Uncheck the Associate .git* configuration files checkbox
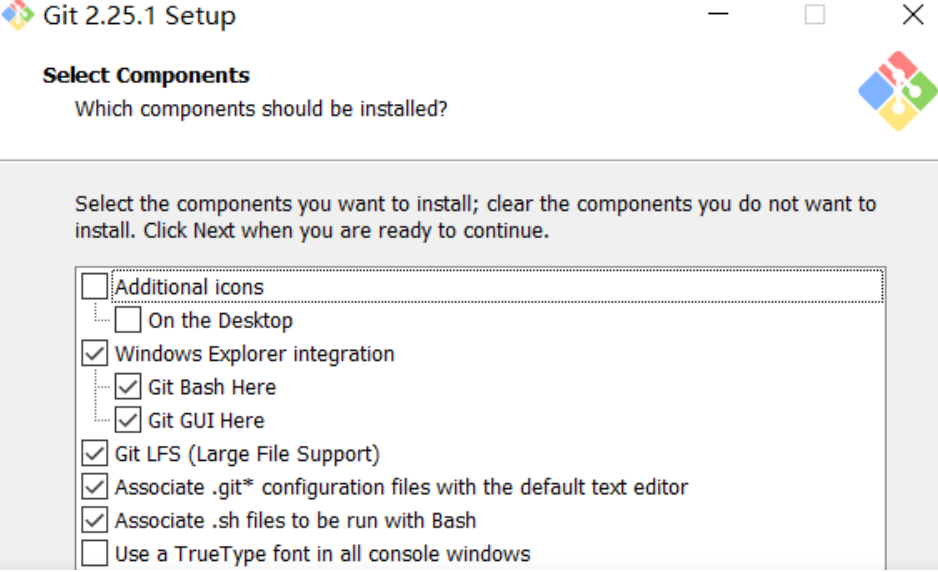 (x=95, y=488)
